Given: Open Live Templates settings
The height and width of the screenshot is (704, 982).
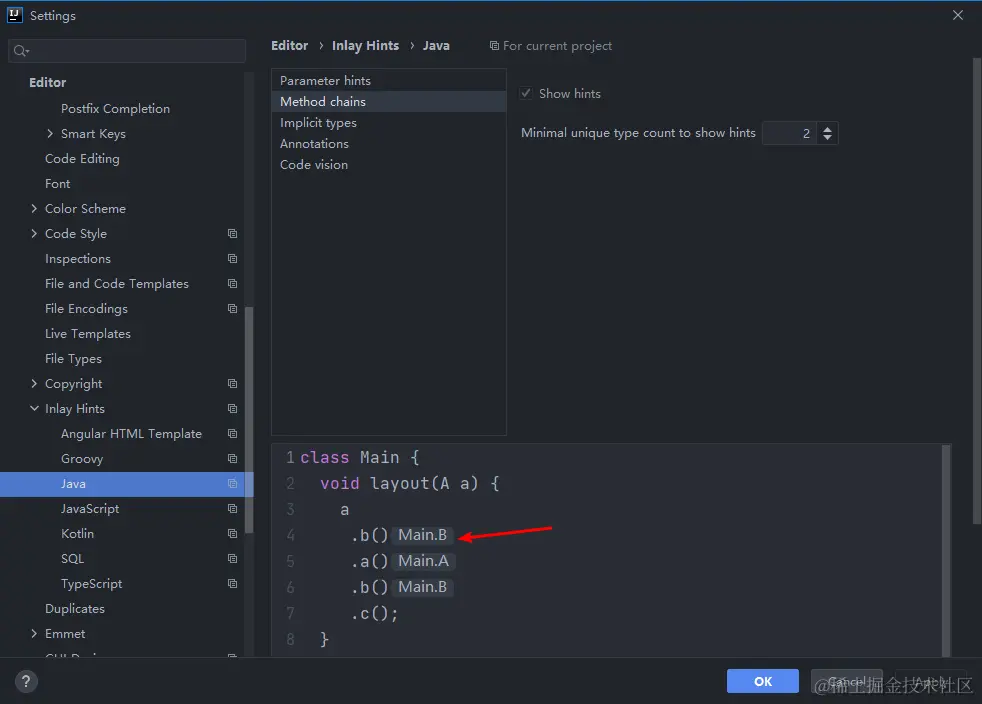Looking at the screenshot, I should [x=88, y=334].
